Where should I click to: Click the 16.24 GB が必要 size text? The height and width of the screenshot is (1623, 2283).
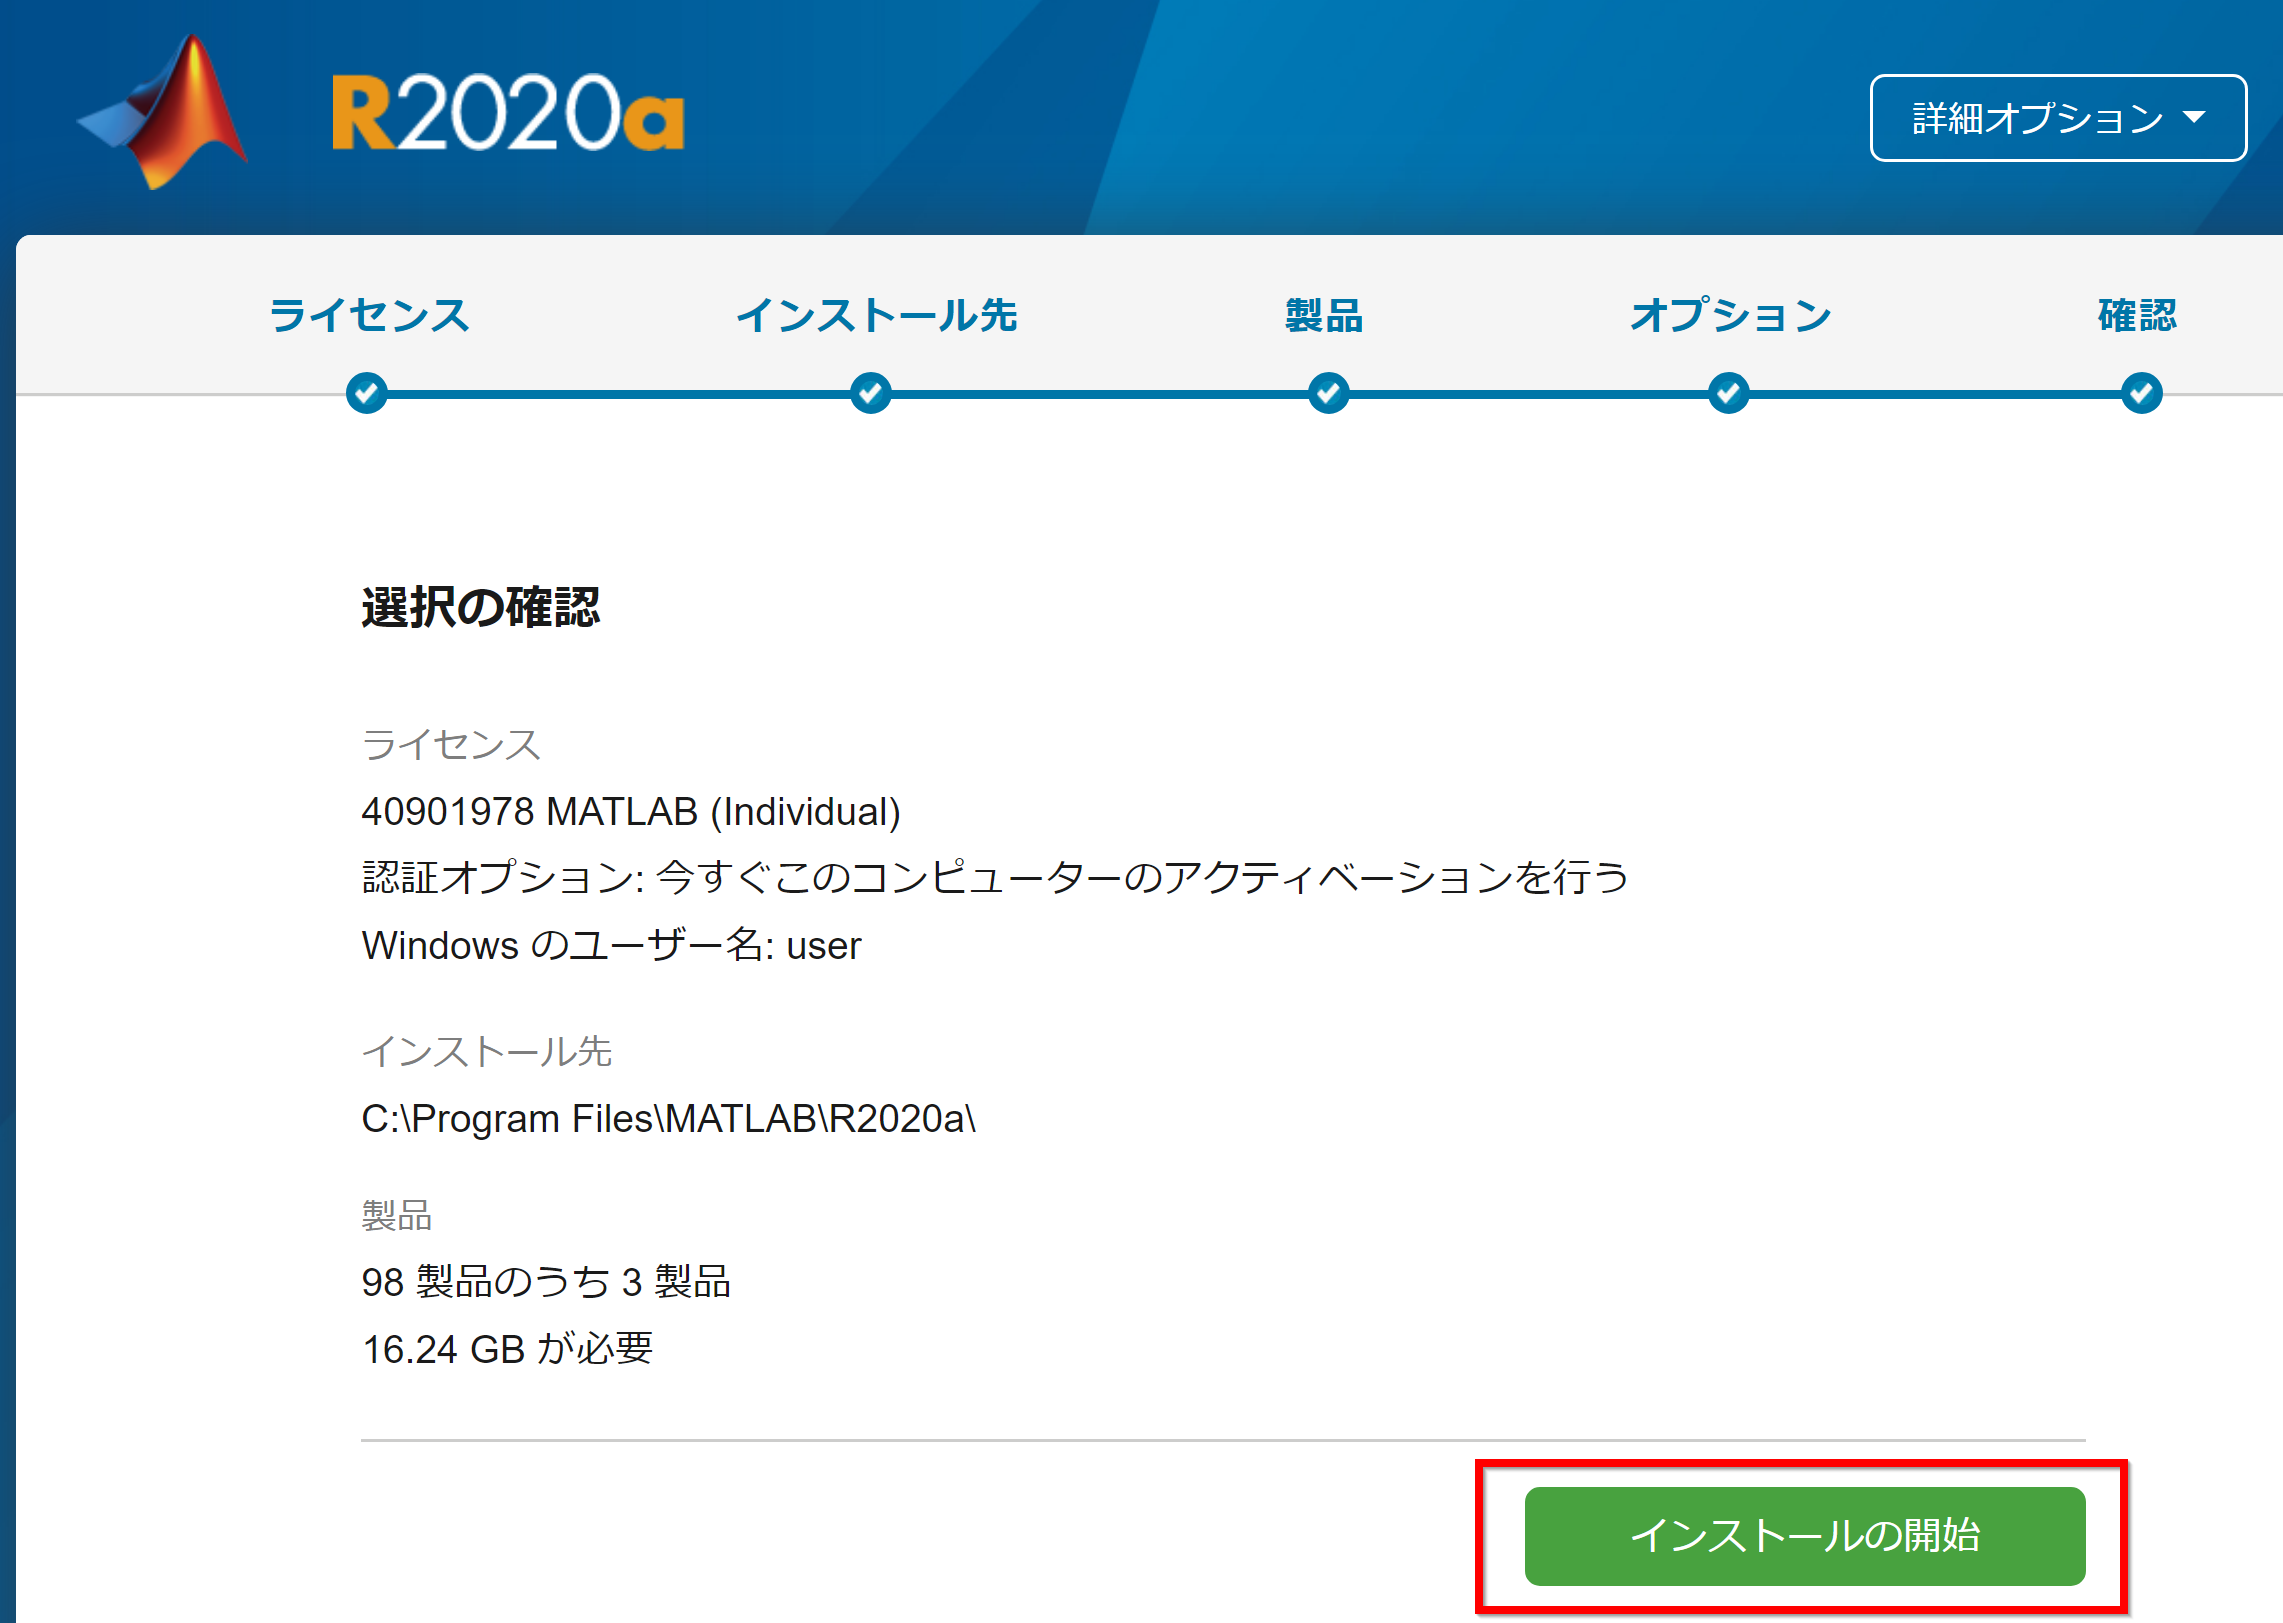click(508, 1349)
